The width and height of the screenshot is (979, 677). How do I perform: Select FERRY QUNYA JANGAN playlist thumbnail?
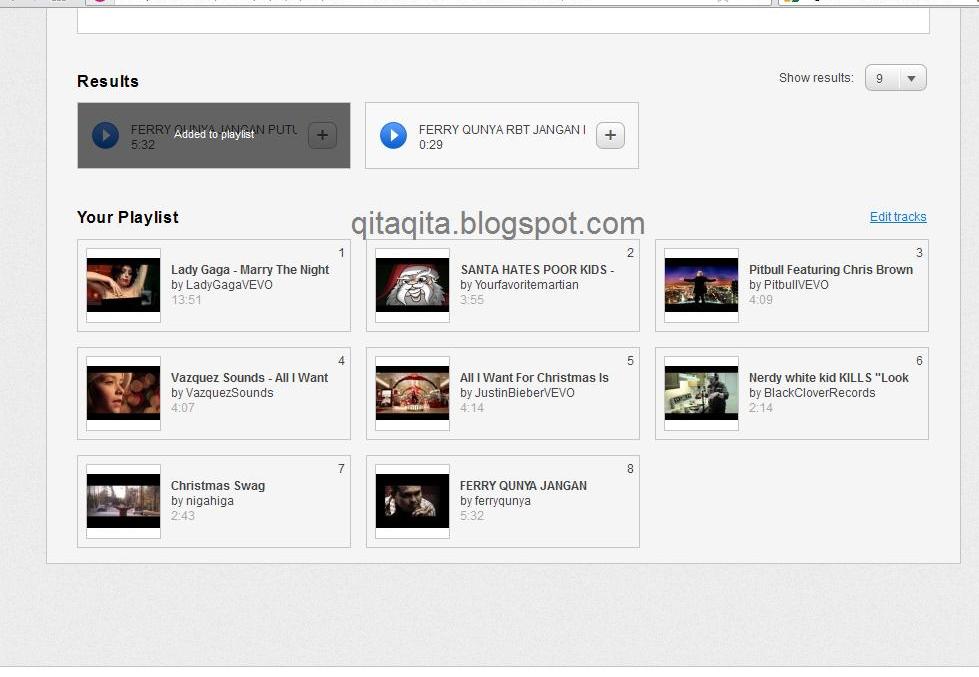[412, 502]
